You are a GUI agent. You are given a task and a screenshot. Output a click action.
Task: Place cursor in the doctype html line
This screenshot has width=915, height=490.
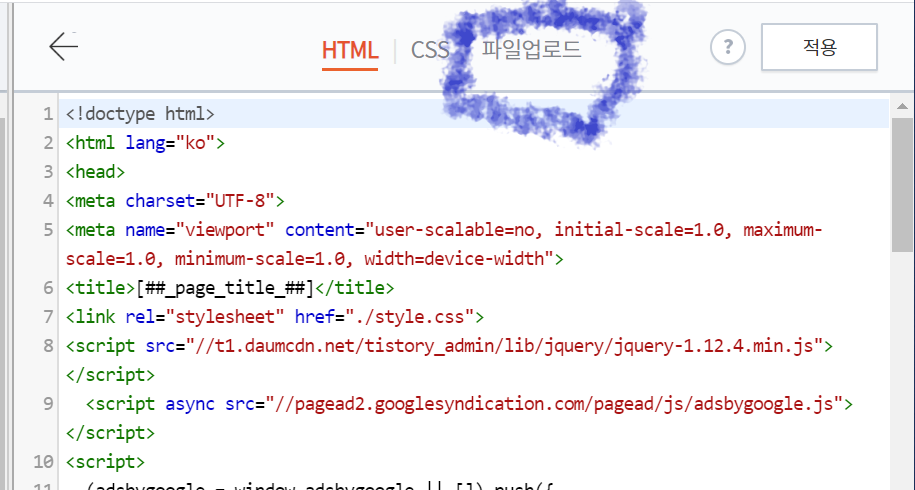pyautogui.click(x=140, y=114)
